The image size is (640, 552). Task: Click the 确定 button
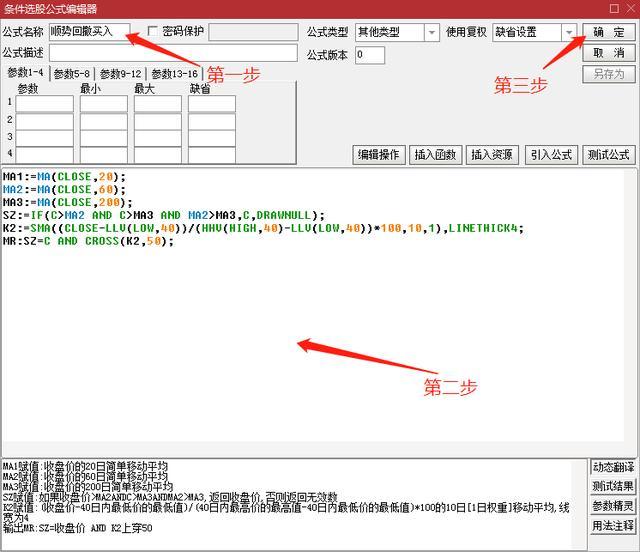[609, 32]
